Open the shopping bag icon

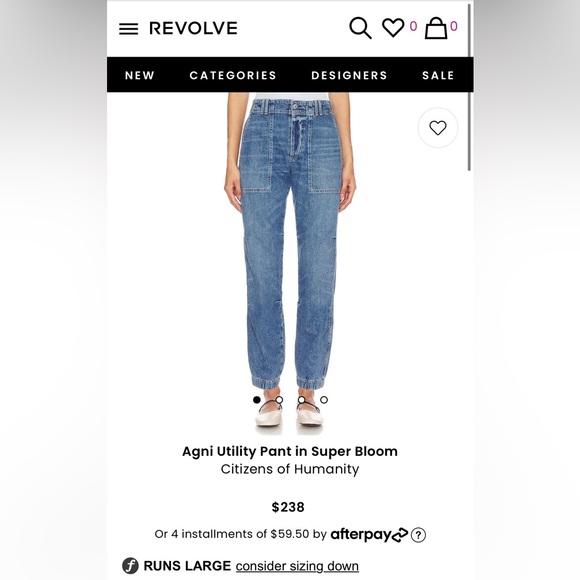click(x=436, y=28)
